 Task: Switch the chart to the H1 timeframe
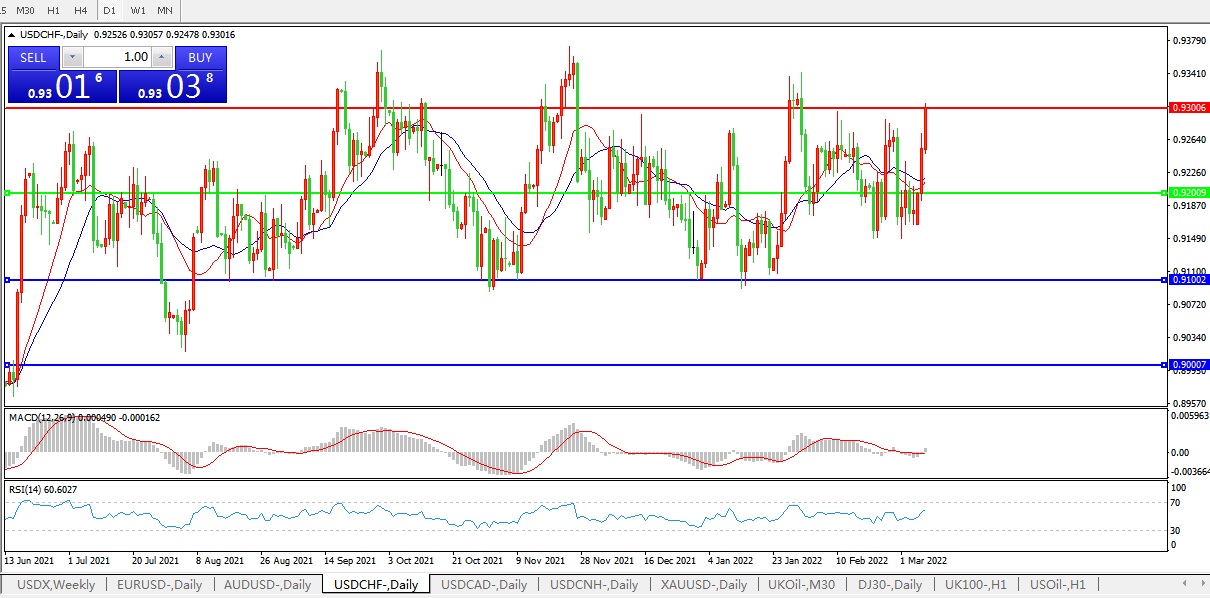[x=54, y=10]
